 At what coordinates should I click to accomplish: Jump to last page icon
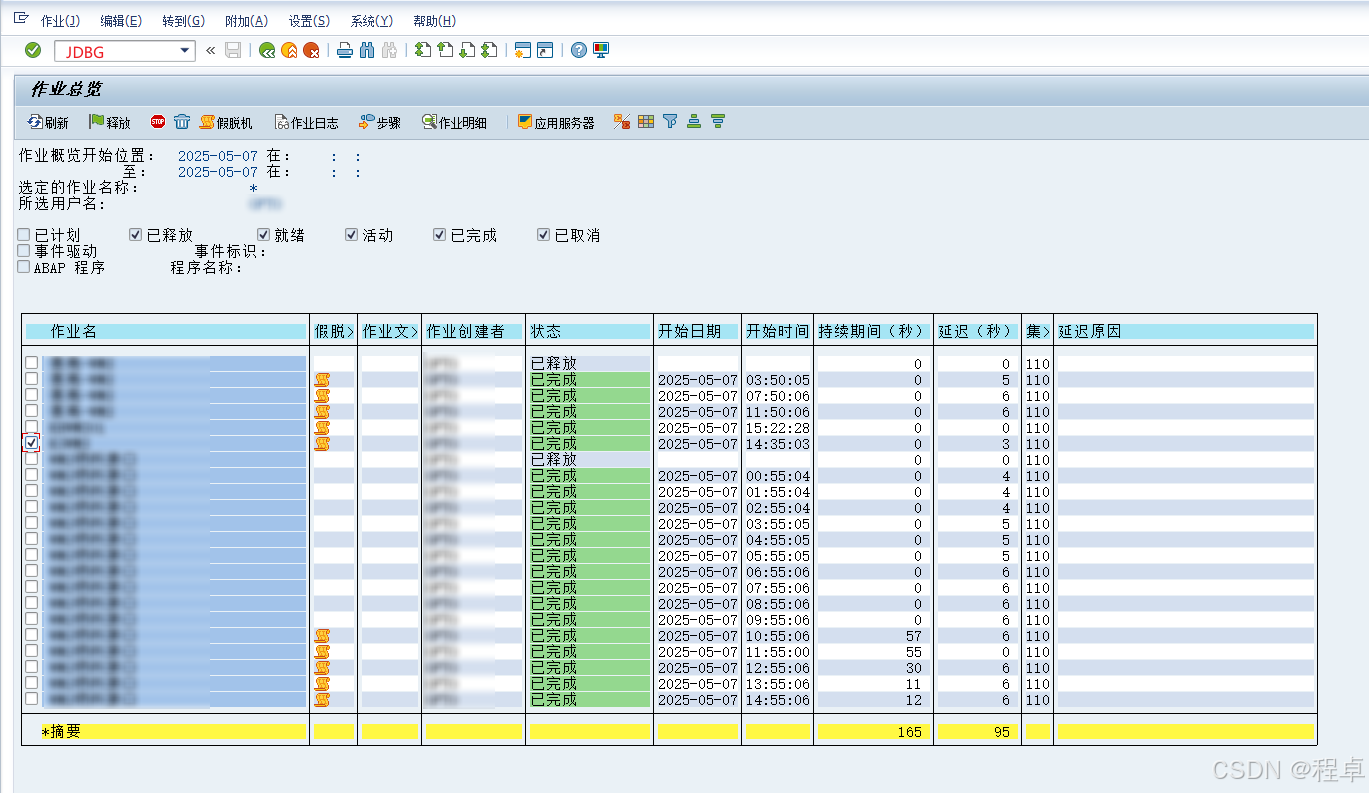point(489,50)
